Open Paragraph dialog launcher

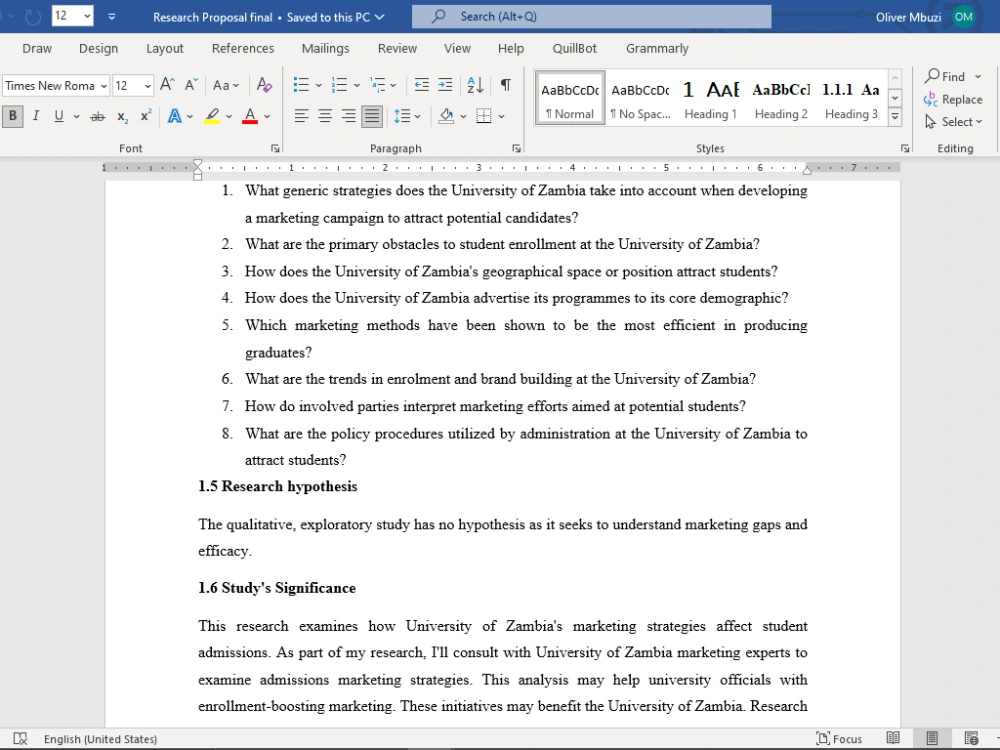pyautogui.click(x=516, y=149)
